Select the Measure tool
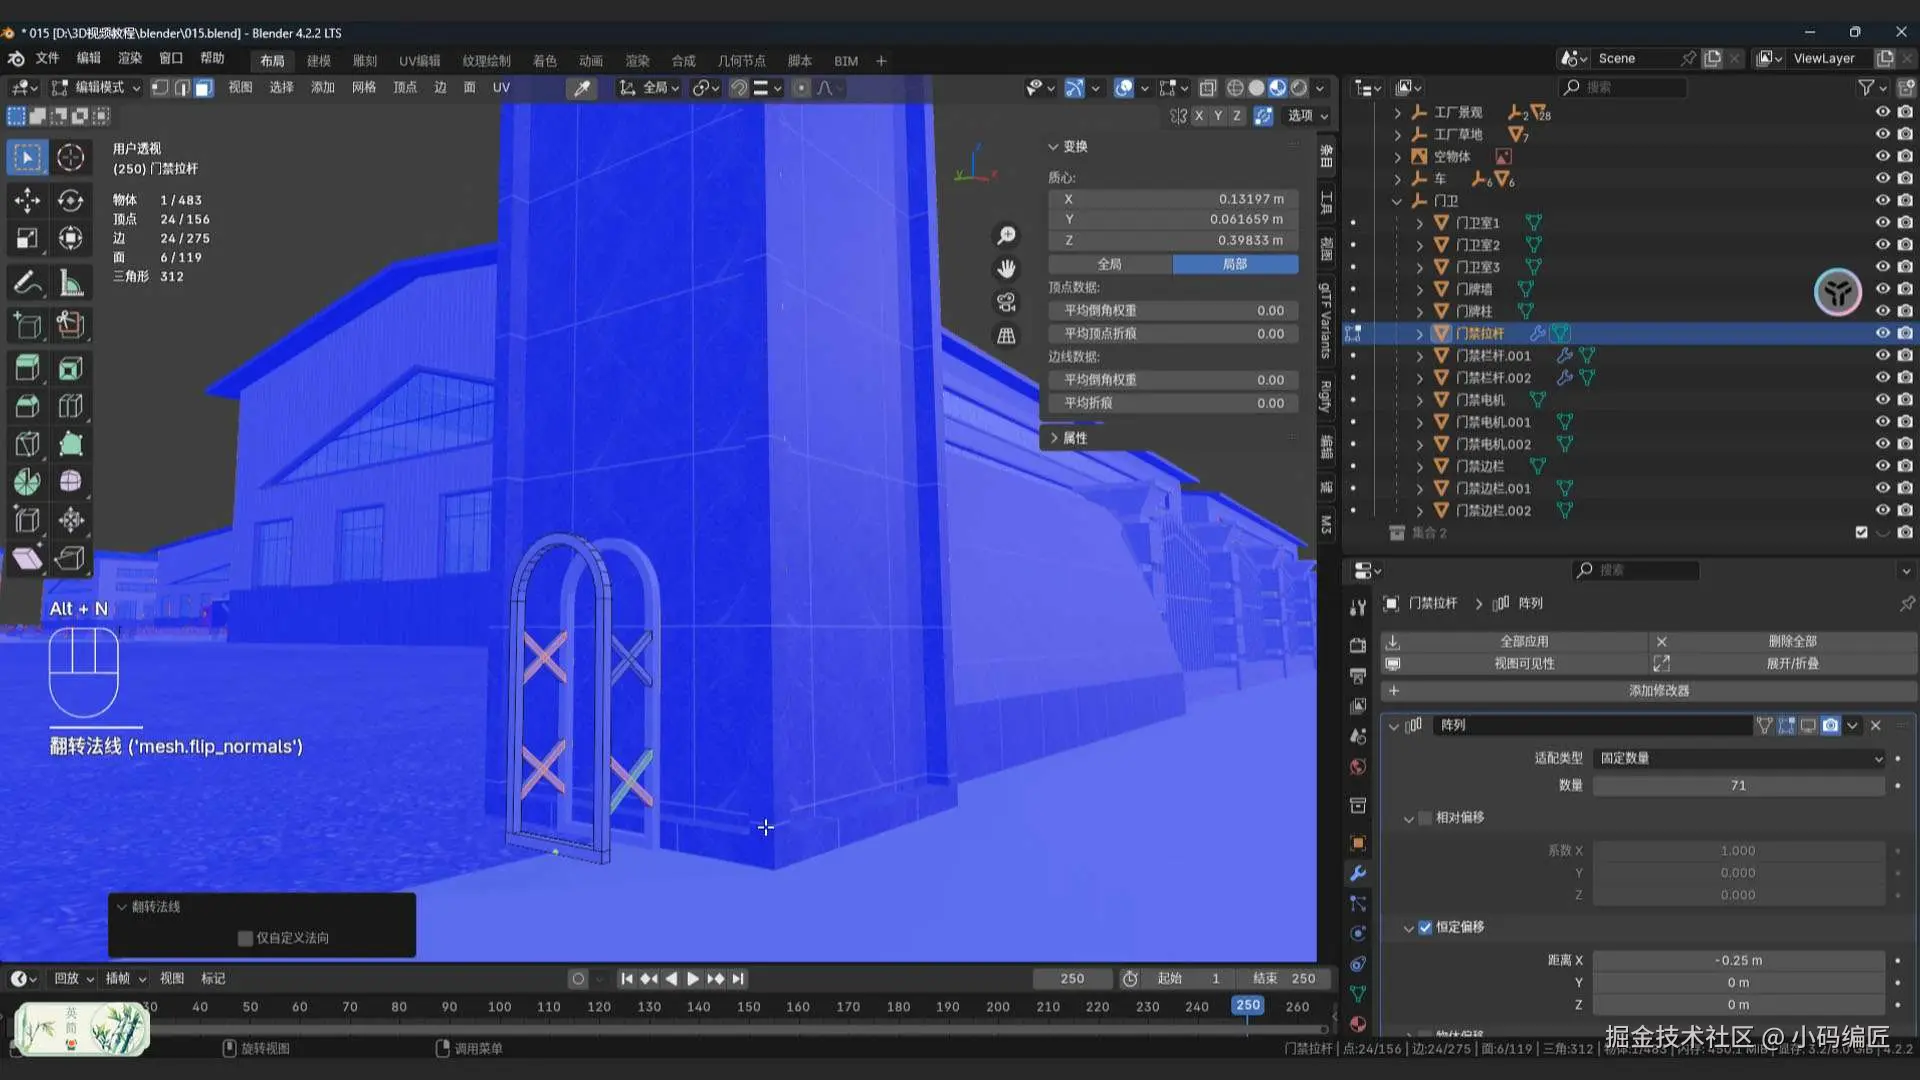 pos(70,283)
